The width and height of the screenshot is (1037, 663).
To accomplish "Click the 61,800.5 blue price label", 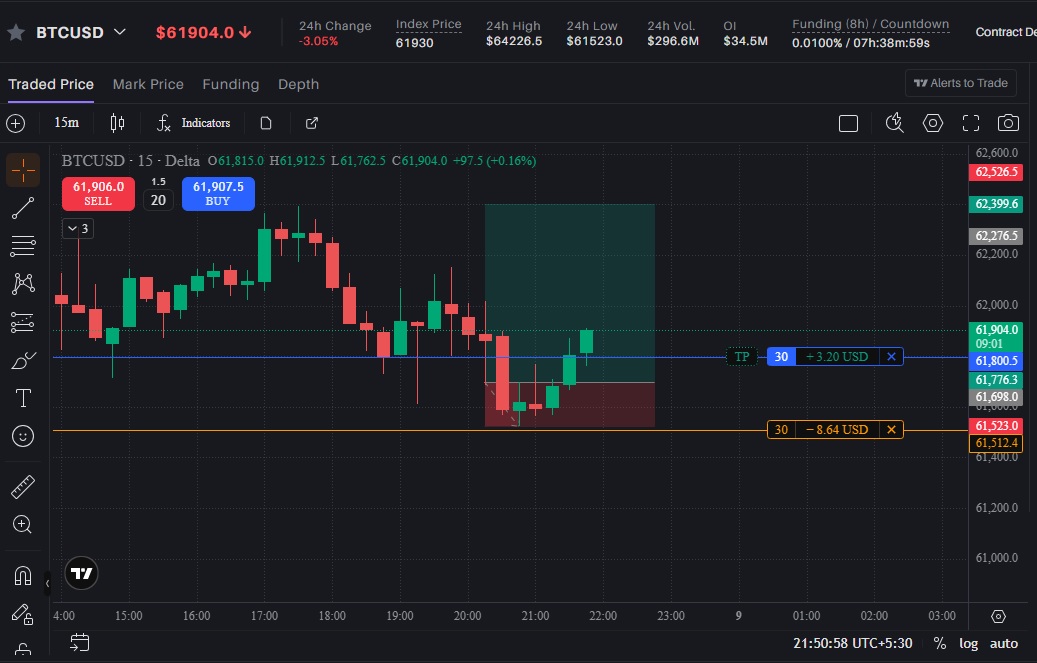I will pos(996,361).
